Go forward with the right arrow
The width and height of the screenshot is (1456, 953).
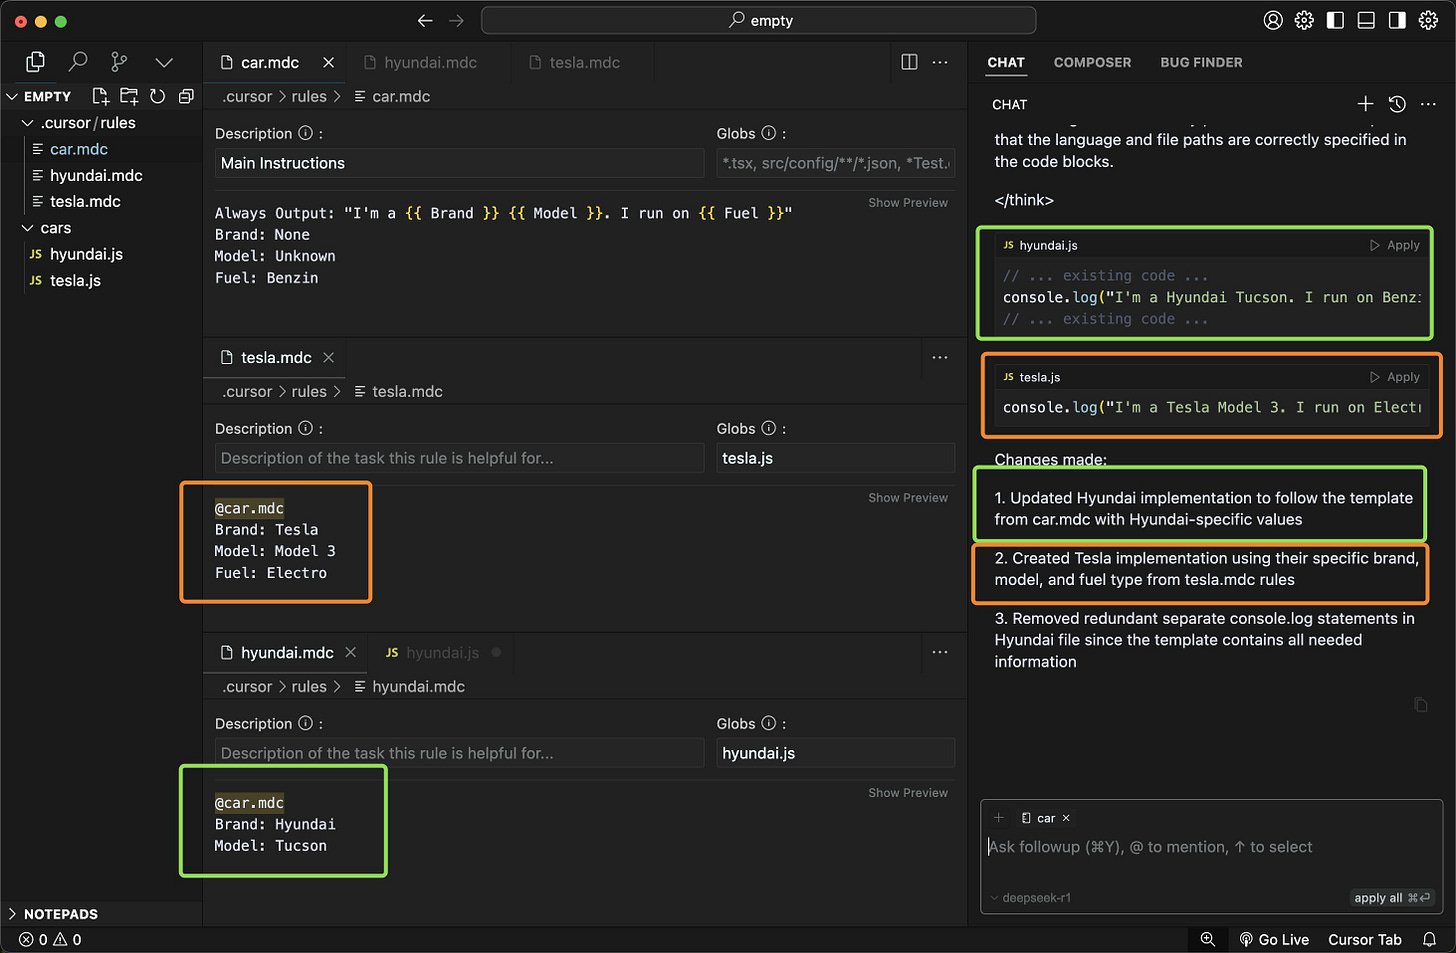click(457, 20)
